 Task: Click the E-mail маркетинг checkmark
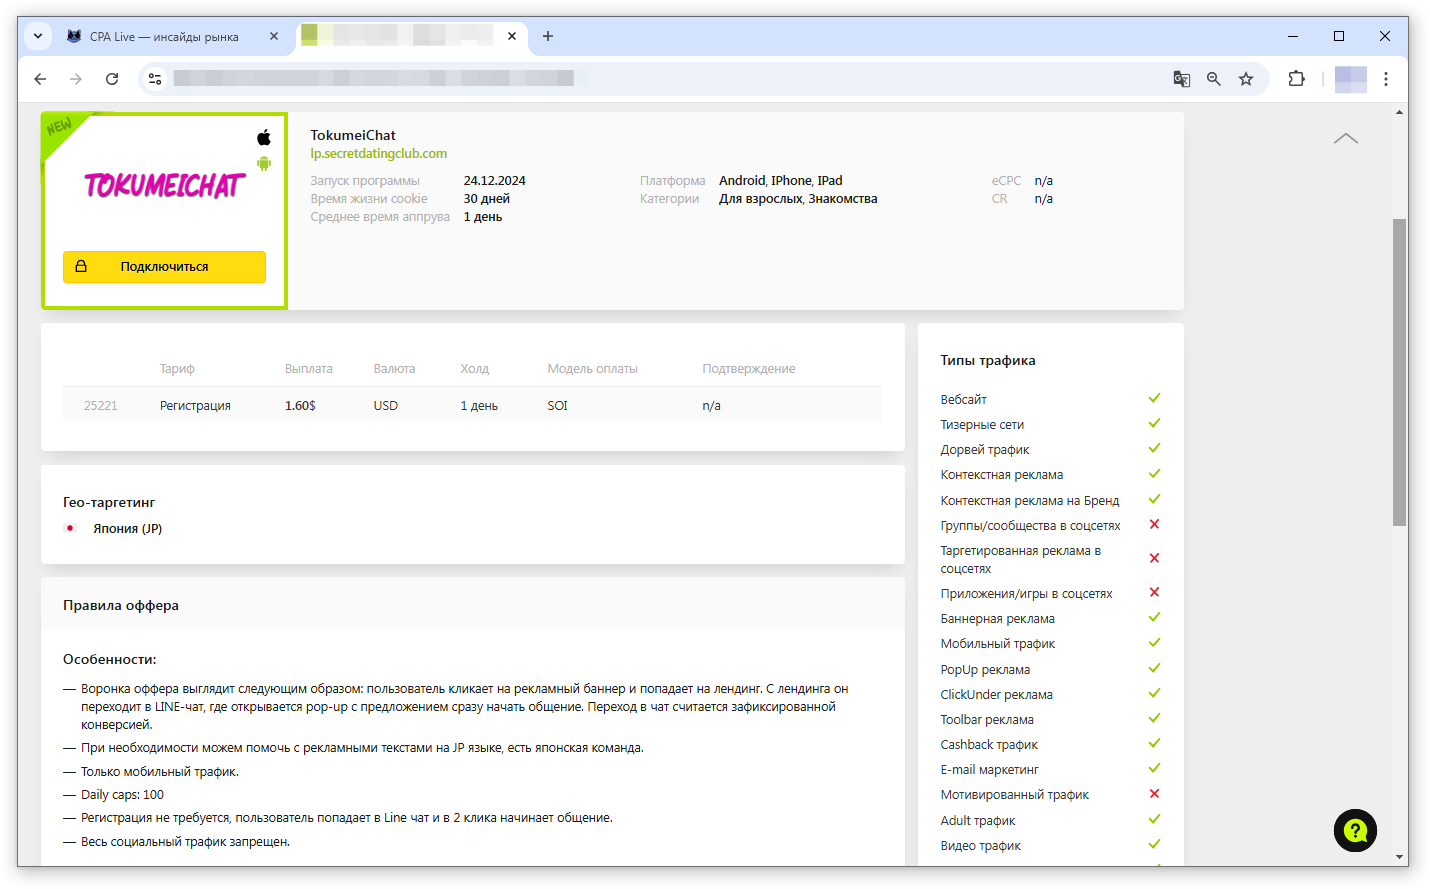1154,768
